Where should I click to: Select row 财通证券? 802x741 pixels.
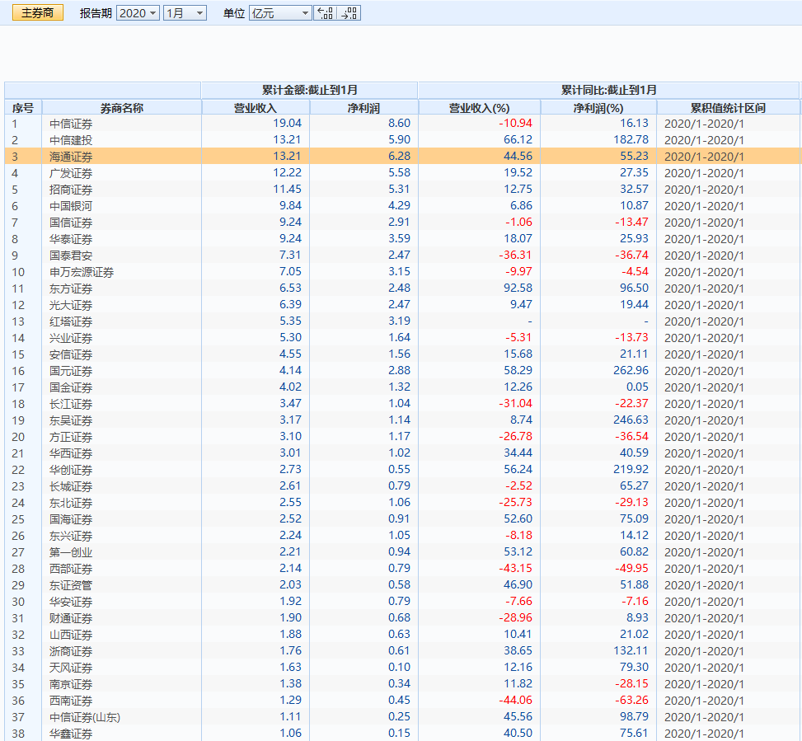point(402,618)
